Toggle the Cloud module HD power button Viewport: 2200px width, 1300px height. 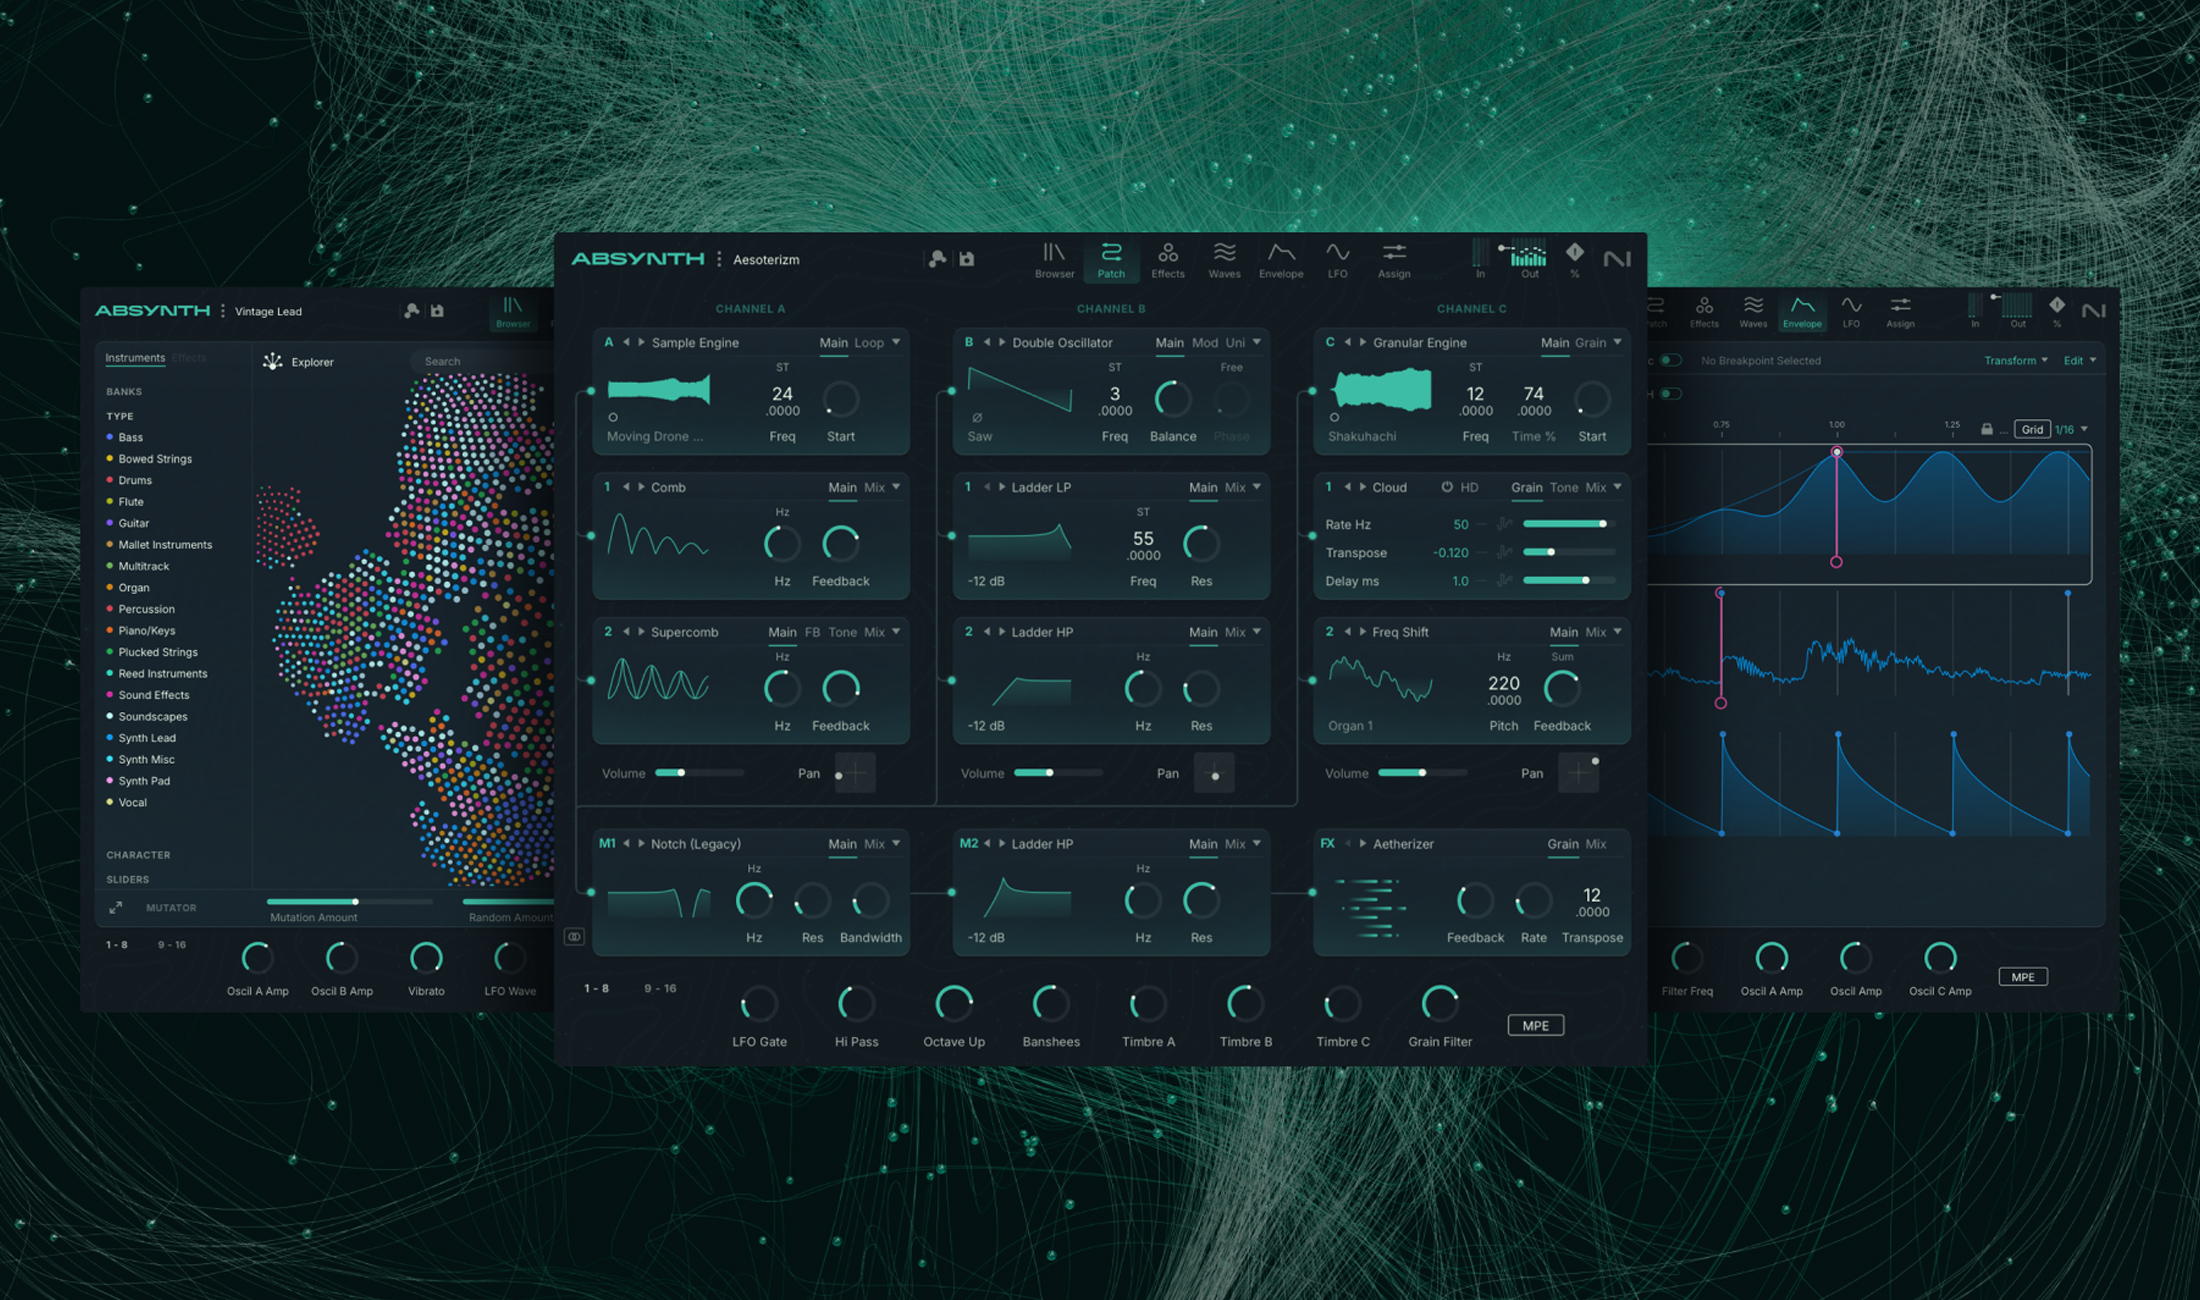click(x=1447, y=487)
